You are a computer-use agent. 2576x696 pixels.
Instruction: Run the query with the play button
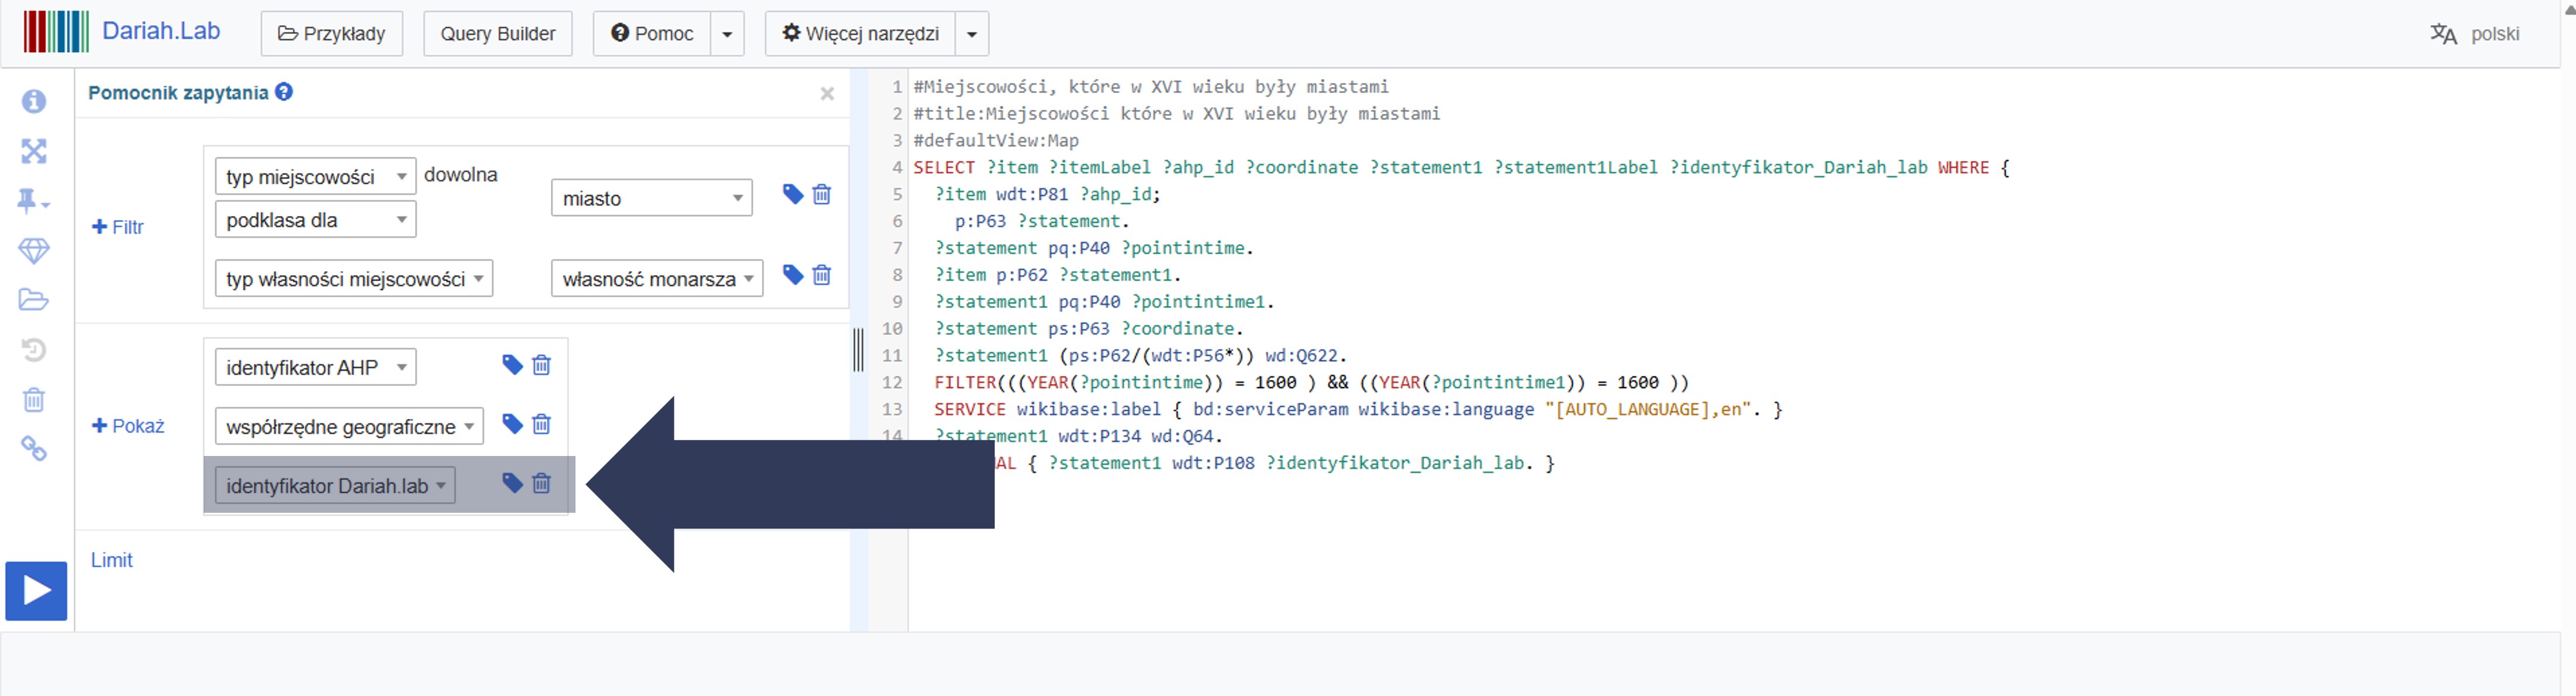coord(36,590)
